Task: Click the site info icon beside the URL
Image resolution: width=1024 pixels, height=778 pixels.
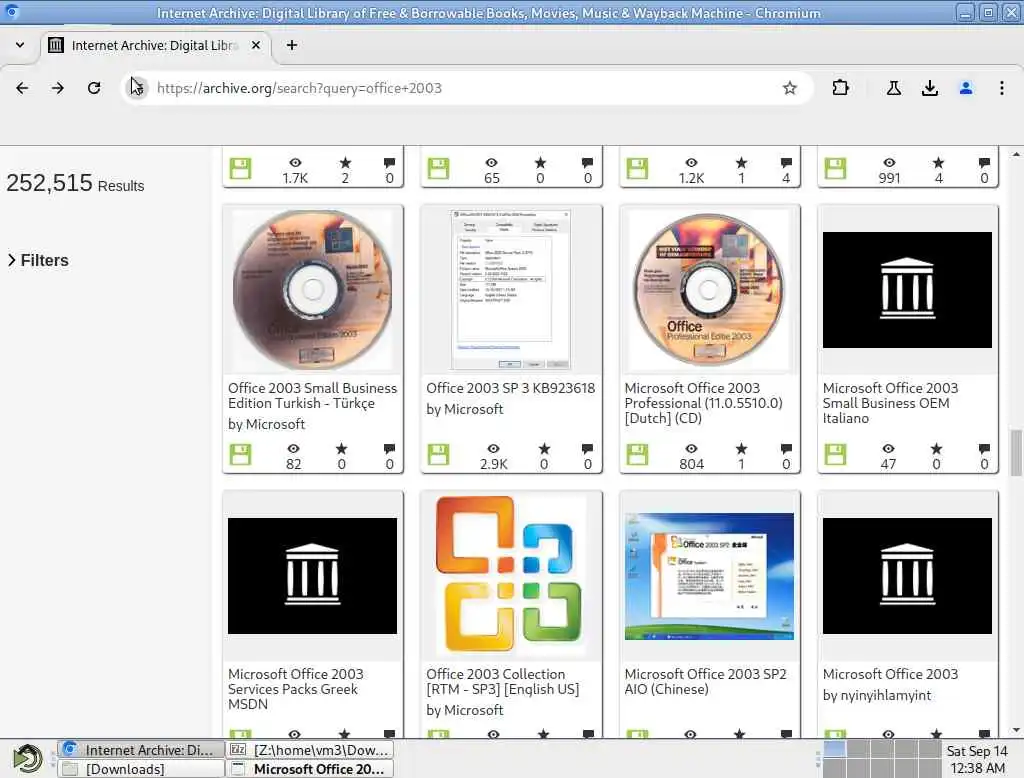Action: point(137,88)
